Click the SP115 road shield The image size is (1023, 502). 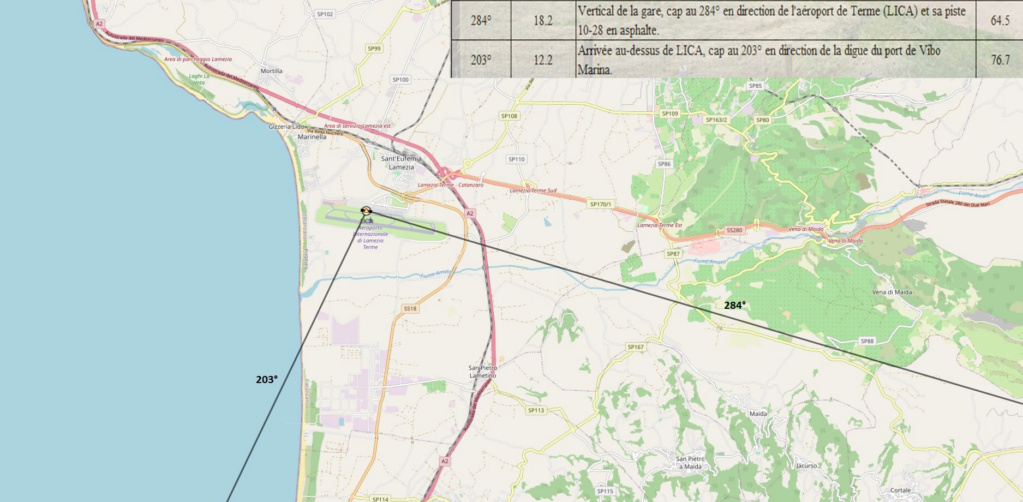(605, 491)
